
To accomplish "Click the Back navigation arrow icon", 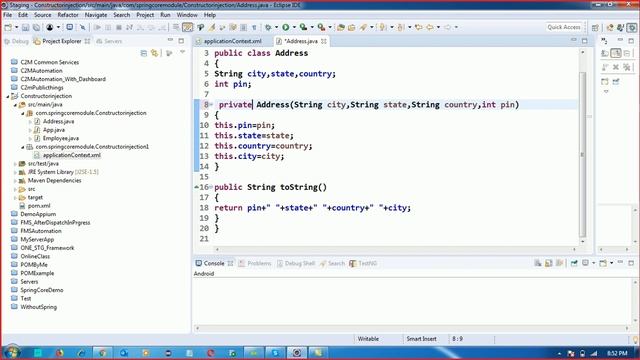I will tap(430, 27).
